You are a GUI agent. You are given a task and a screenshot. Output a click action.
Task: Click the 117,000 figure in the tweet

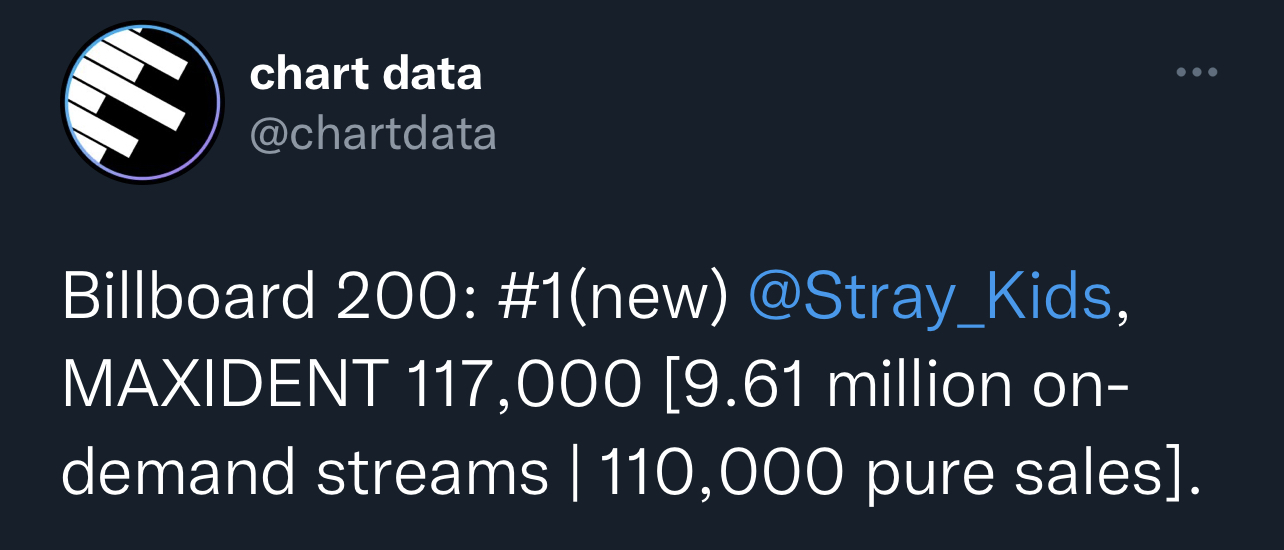524,385
